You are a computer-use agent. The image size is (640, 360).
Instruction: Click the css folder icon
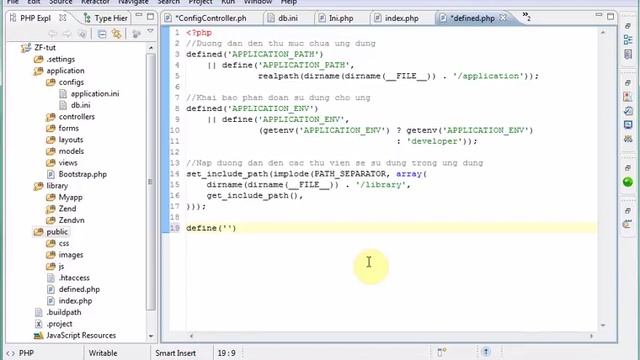point(51,243)
